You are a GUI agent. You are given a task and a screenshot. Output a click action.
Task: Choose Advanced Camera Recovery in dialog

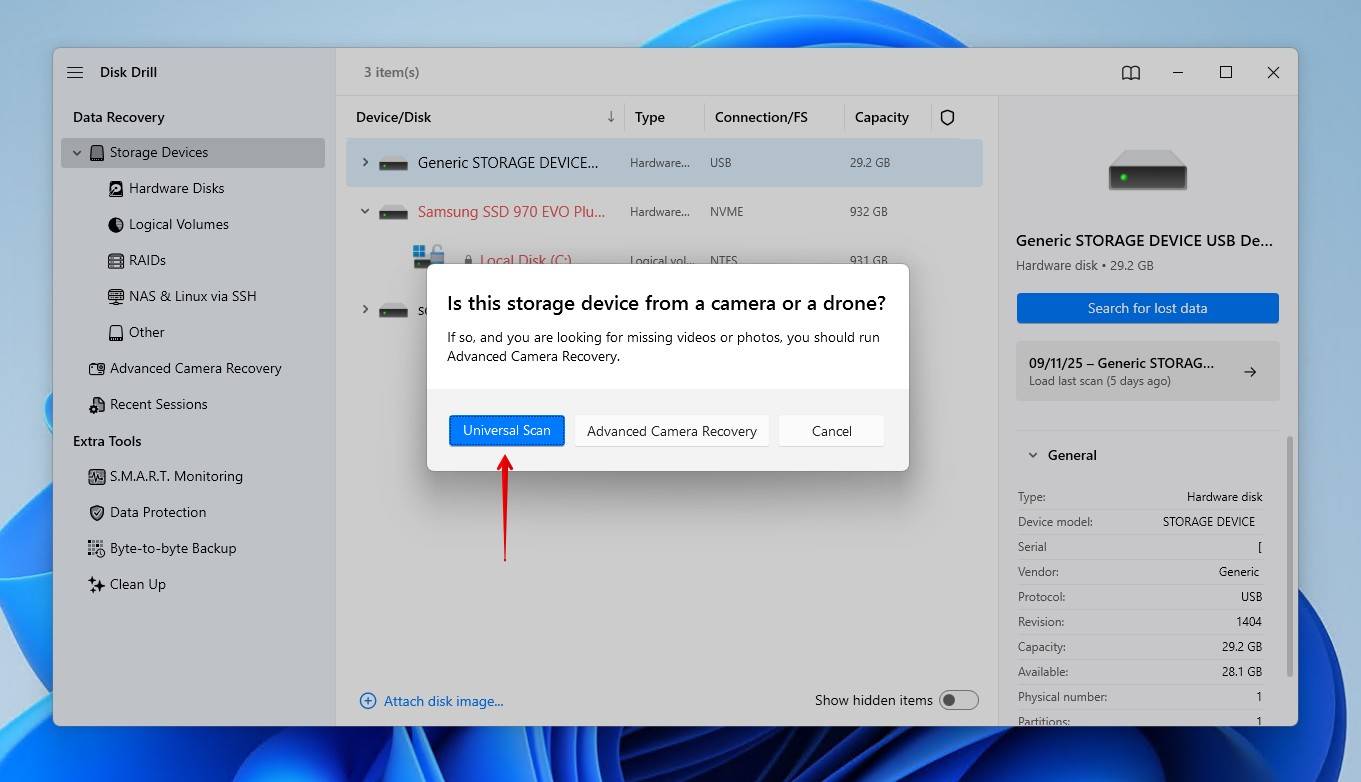[672, 431]
